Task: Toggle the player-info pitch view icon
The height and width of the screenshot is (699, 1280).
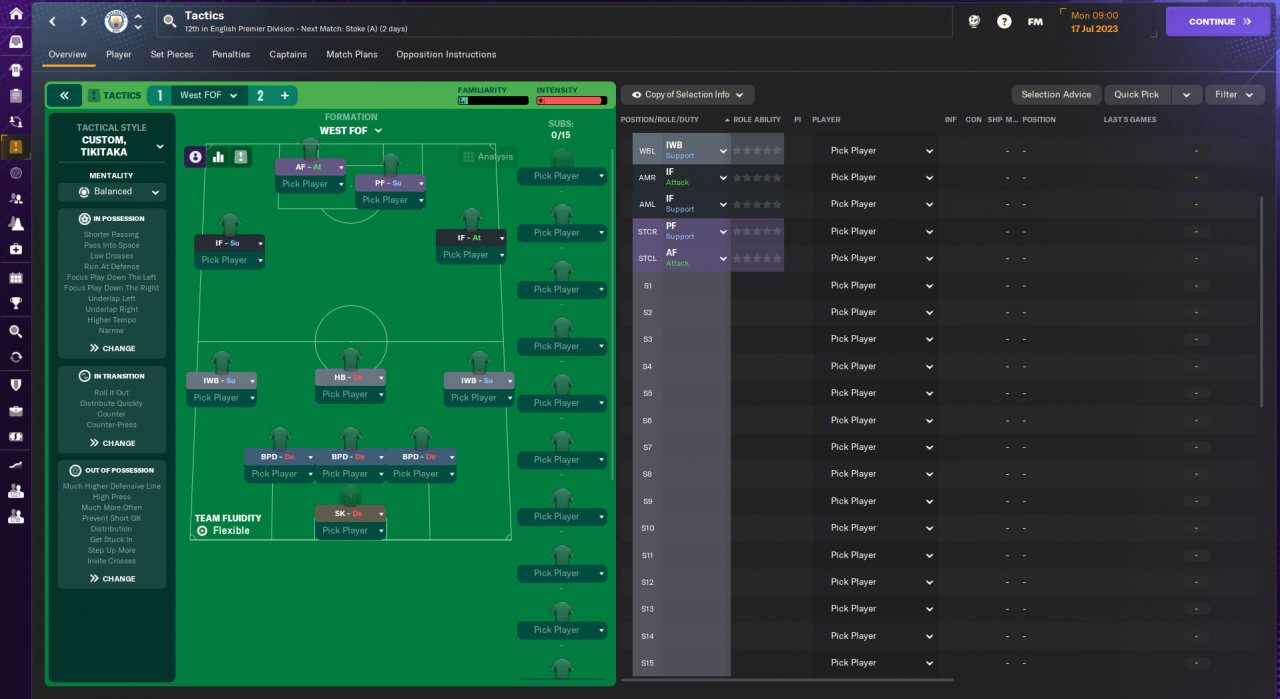Action: click(x=195, y=157)
